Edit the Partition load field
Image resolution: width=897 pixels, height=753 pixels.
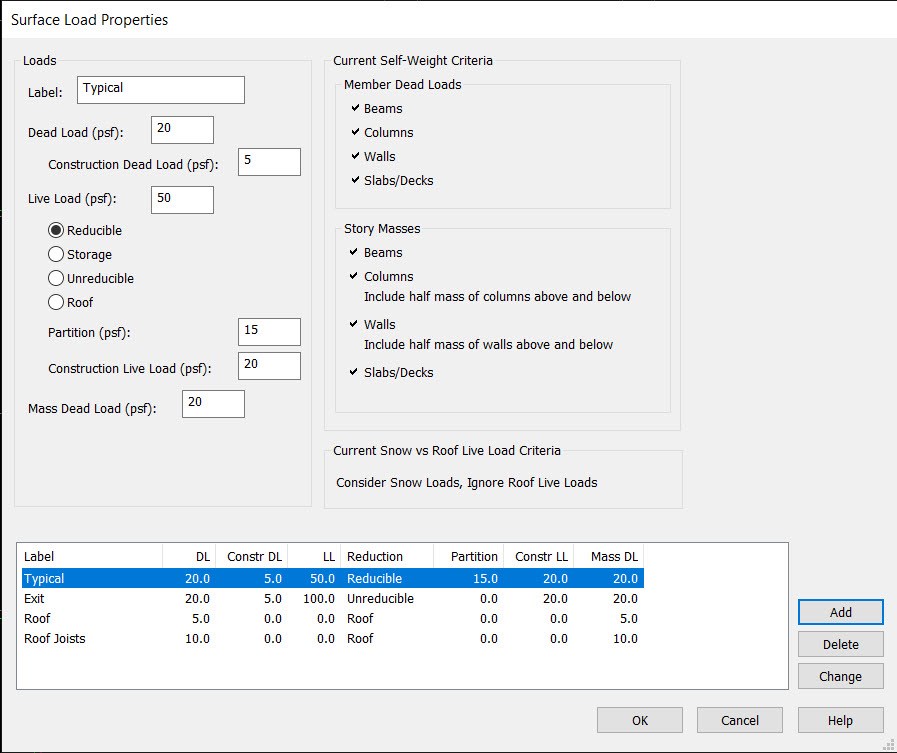(x=269, y=332)
